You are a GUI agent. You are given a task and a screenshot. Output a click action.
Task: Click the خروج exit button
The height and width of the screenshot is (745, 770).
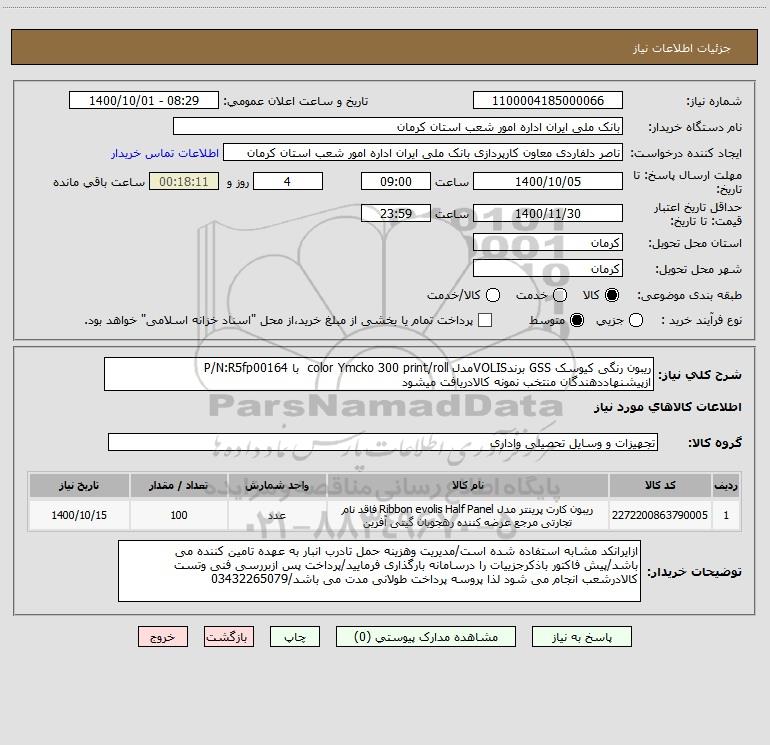coord(163,637)
